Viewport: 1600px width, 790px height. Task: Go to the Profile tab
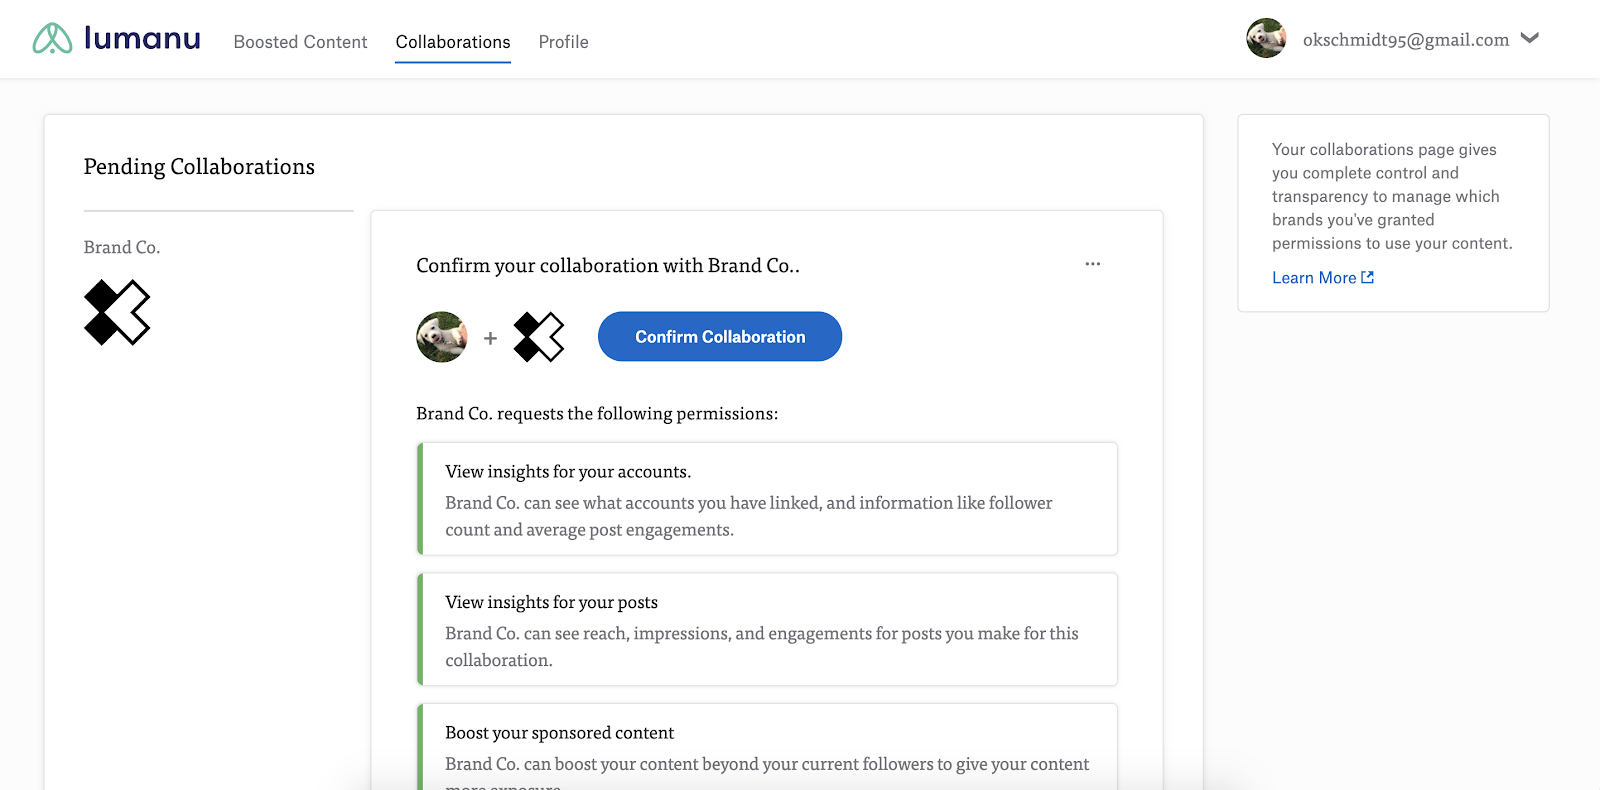pyautogui.click(x=563, y=42)
